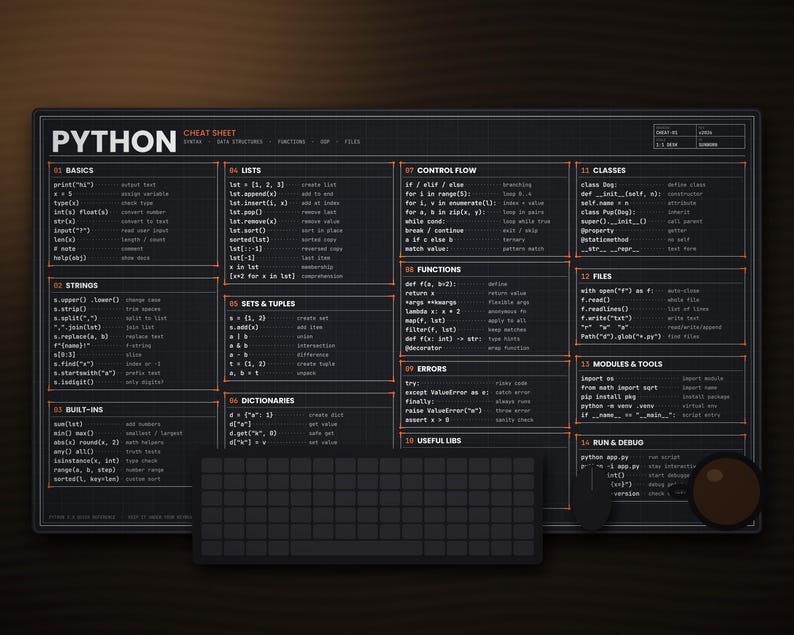Click the lambda x: x * 2 line
Image resolution: width=794 pixels, height=635 pixels.
pyautogui.click(x=433, y=311)
